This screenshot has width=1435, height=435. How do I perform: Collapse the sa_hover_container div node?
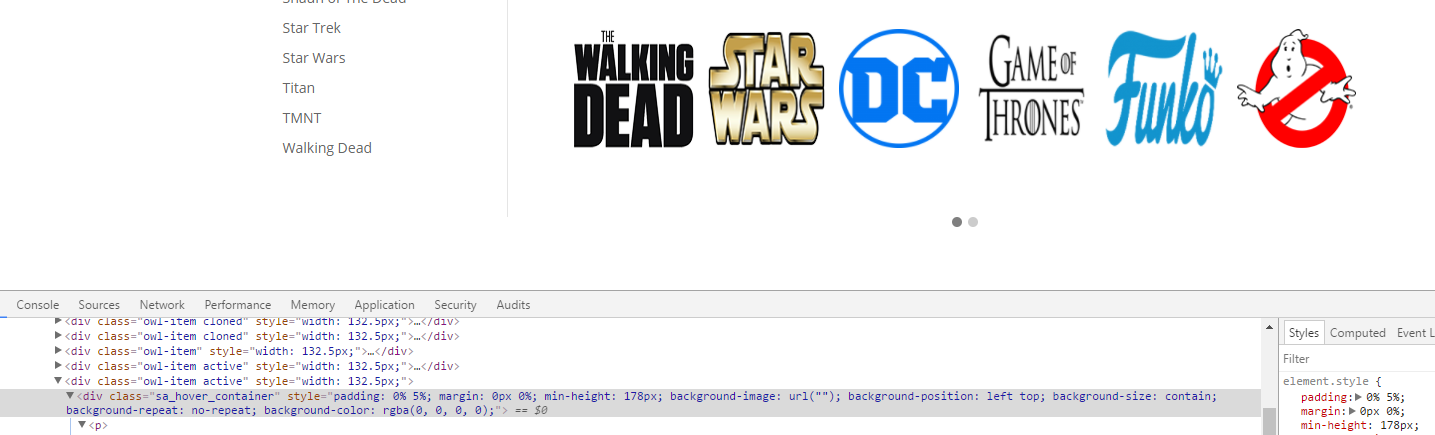pos(70,396)
